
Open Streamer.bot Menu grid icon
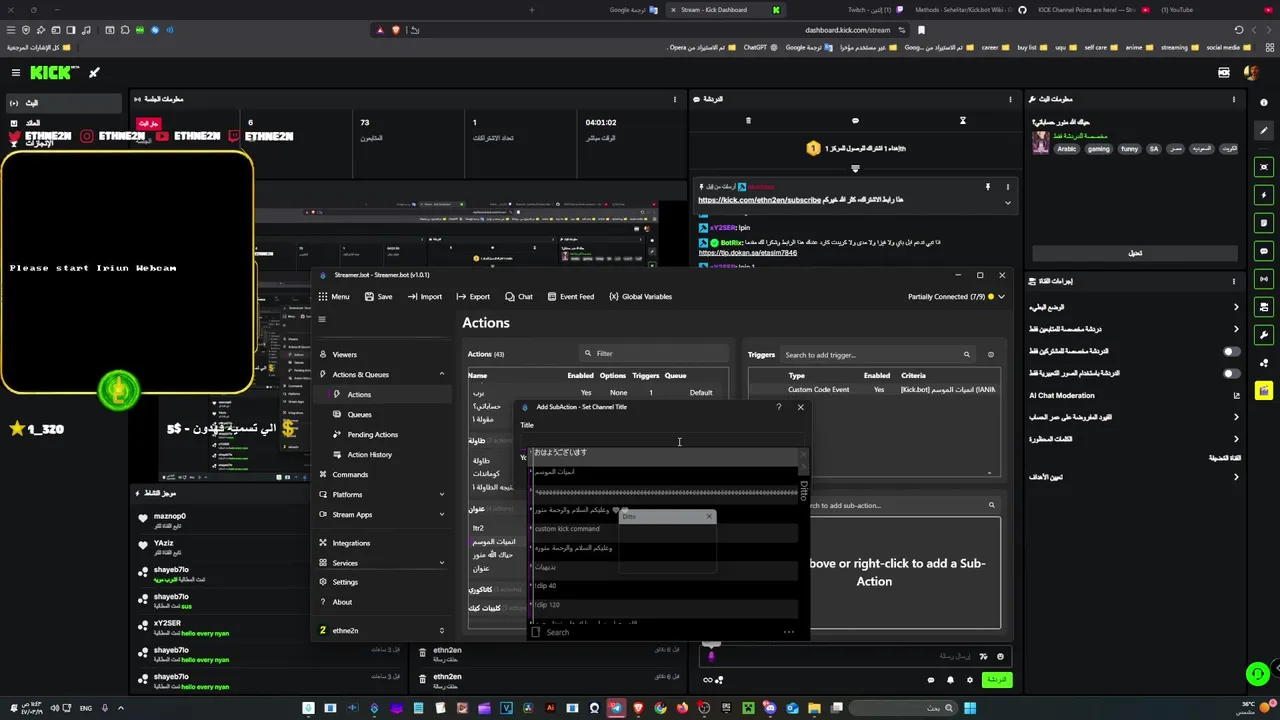323,296
